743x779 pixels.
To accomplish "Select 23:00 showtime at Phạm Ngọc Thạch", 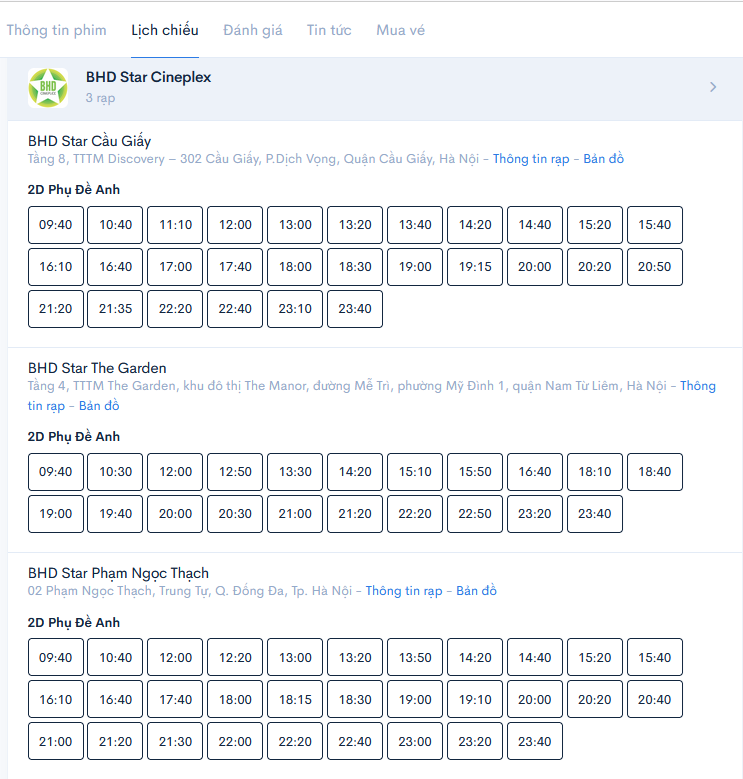I will (415, 741).
